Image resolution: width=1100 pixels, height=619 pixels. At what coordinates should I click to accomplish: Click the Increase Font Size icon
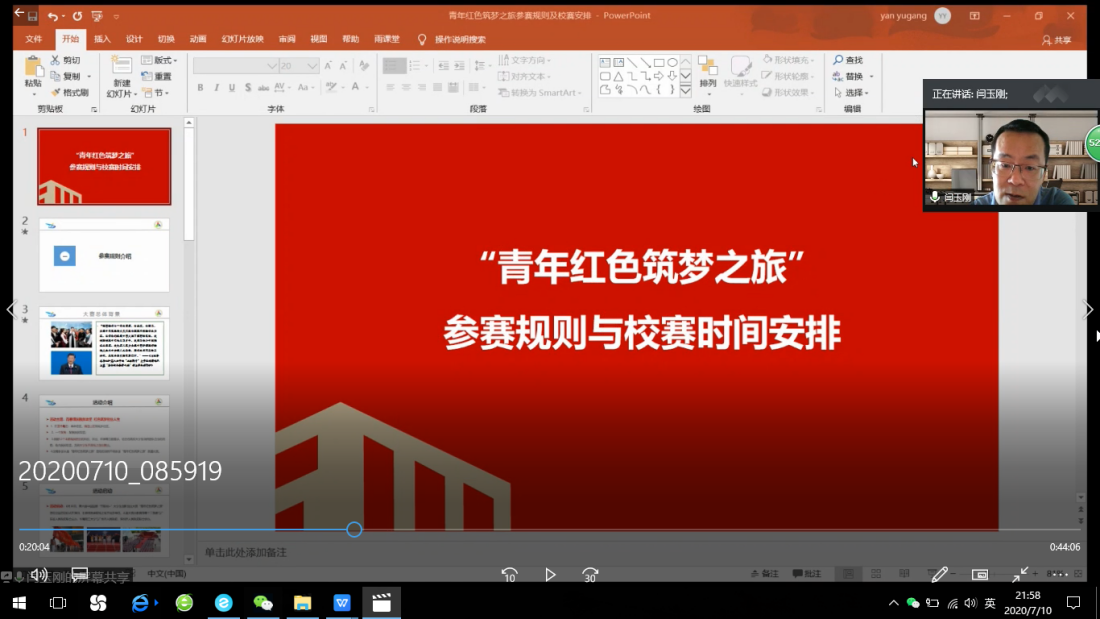(328, 66)
